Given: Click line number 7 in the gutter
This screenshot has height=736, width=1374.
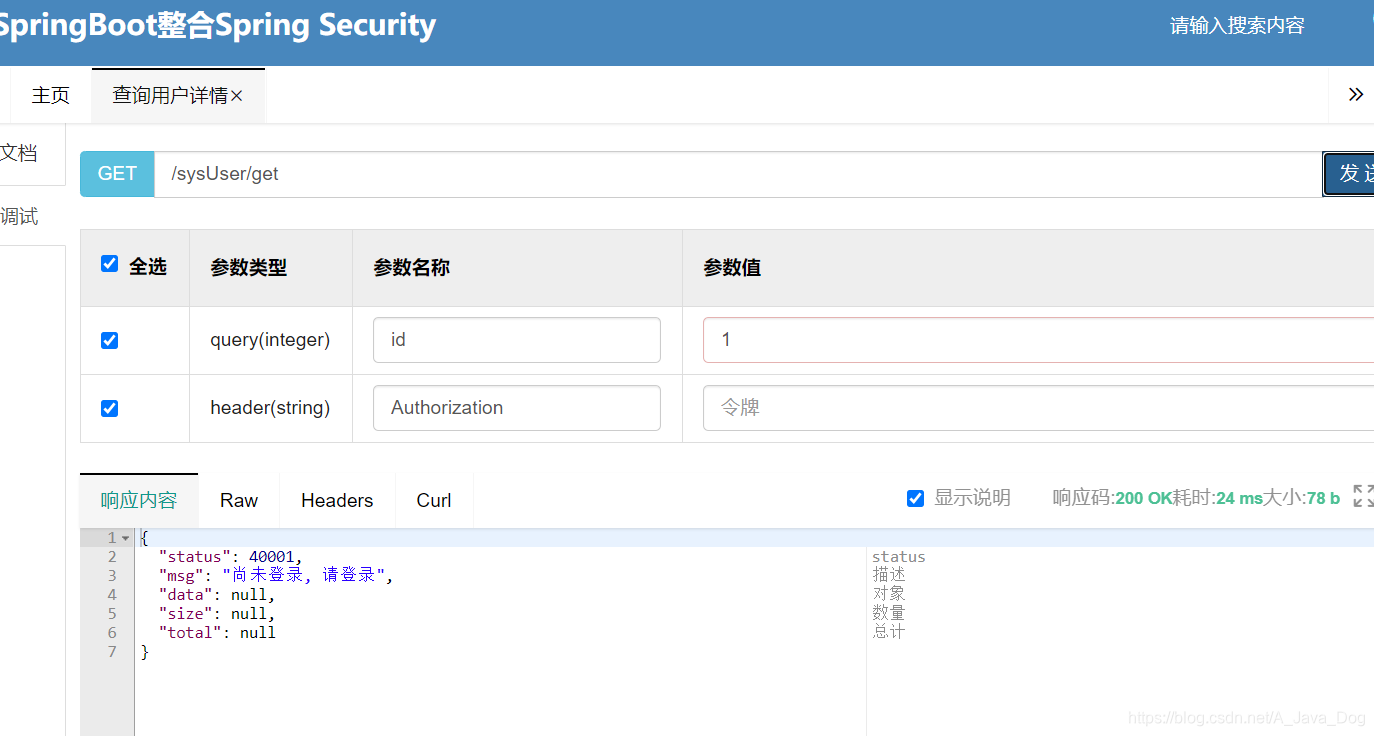Looking at the screenshot, I should [x=112, y=652].
